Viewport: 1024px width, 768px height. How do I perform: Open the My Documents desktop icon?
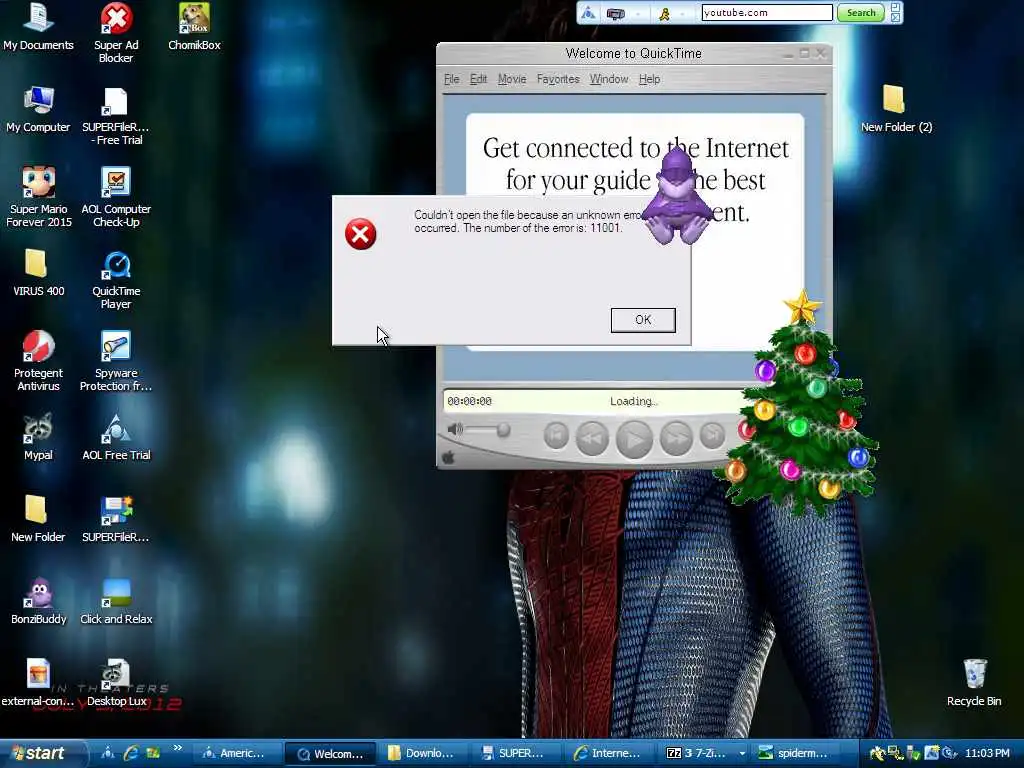pos(39,27)
